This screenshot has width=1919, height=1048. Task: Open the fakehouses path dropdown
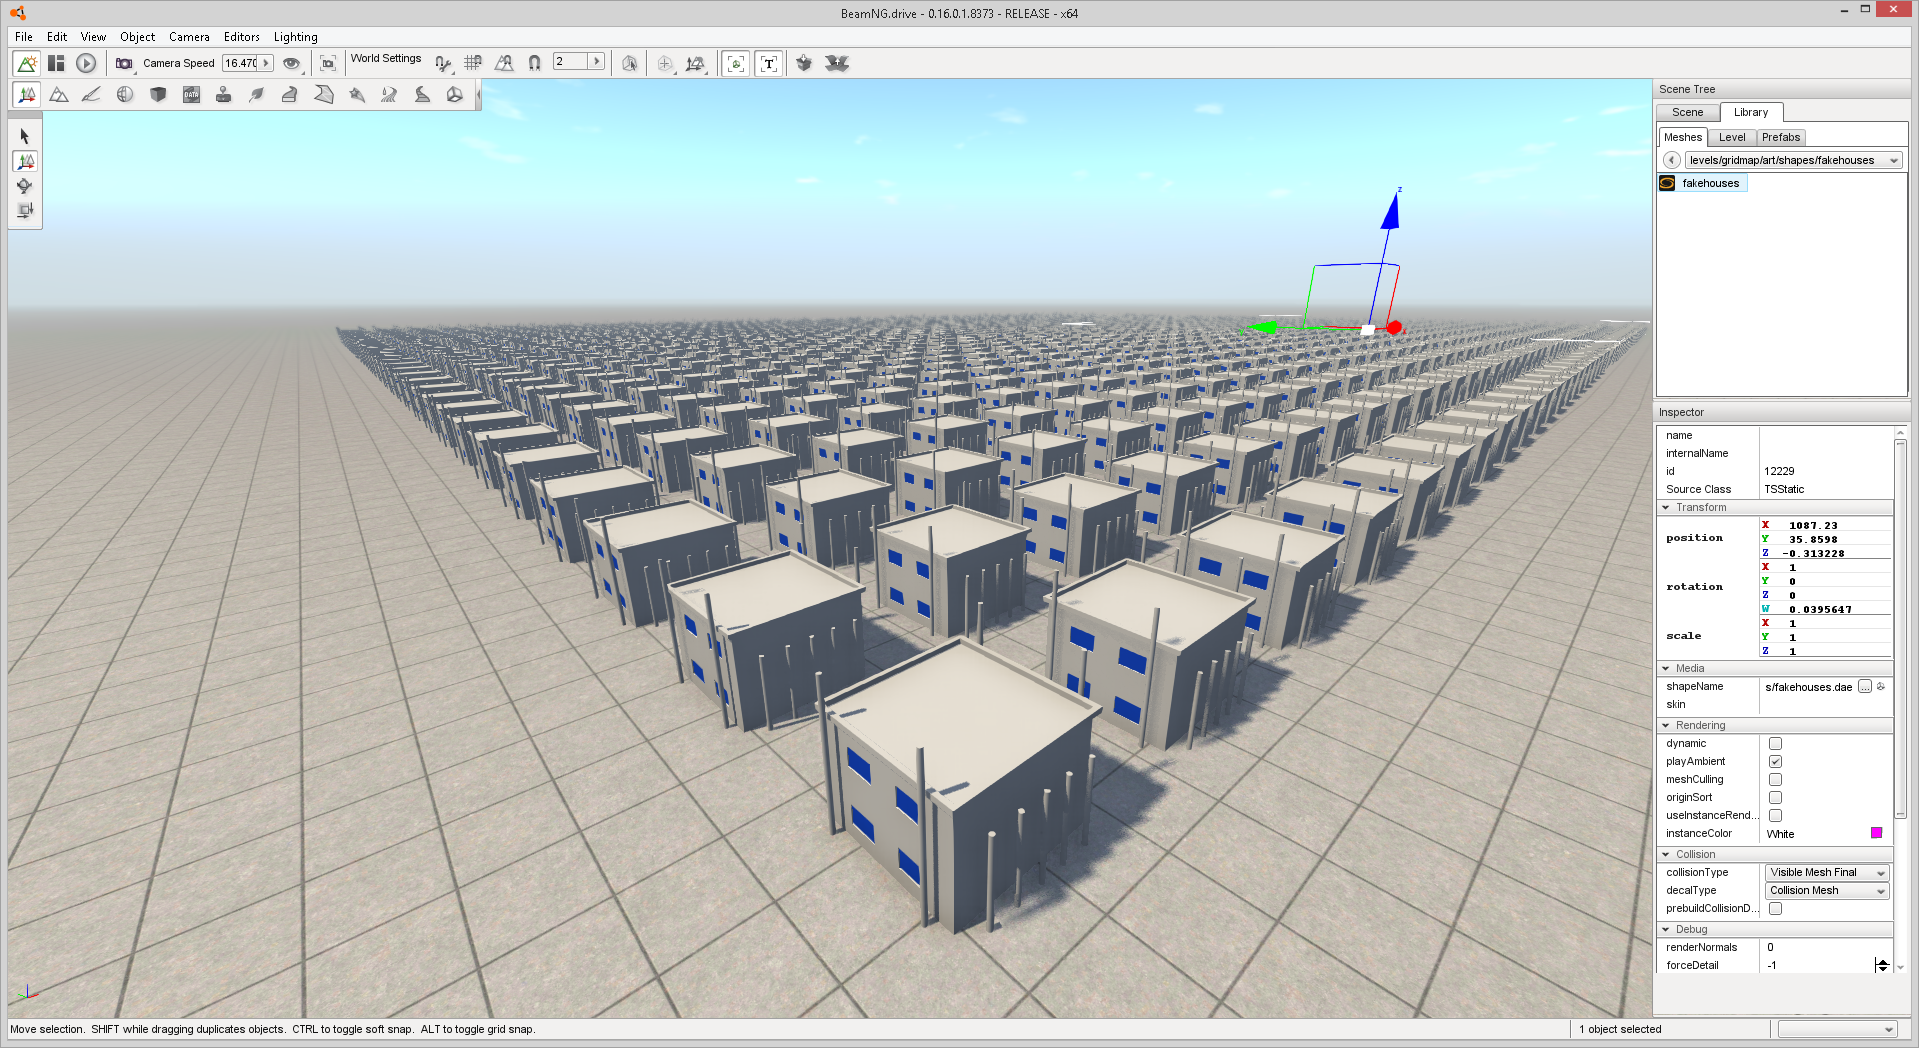point(1793,160)
